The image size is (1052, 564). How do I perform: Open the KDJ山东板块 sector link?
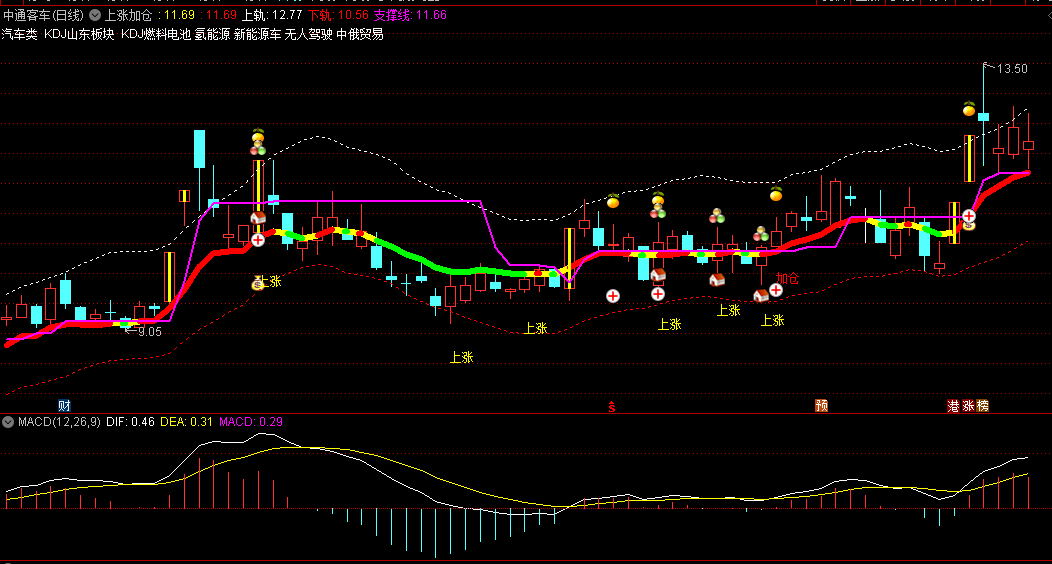pyautogui.click(x=80, y=34)
